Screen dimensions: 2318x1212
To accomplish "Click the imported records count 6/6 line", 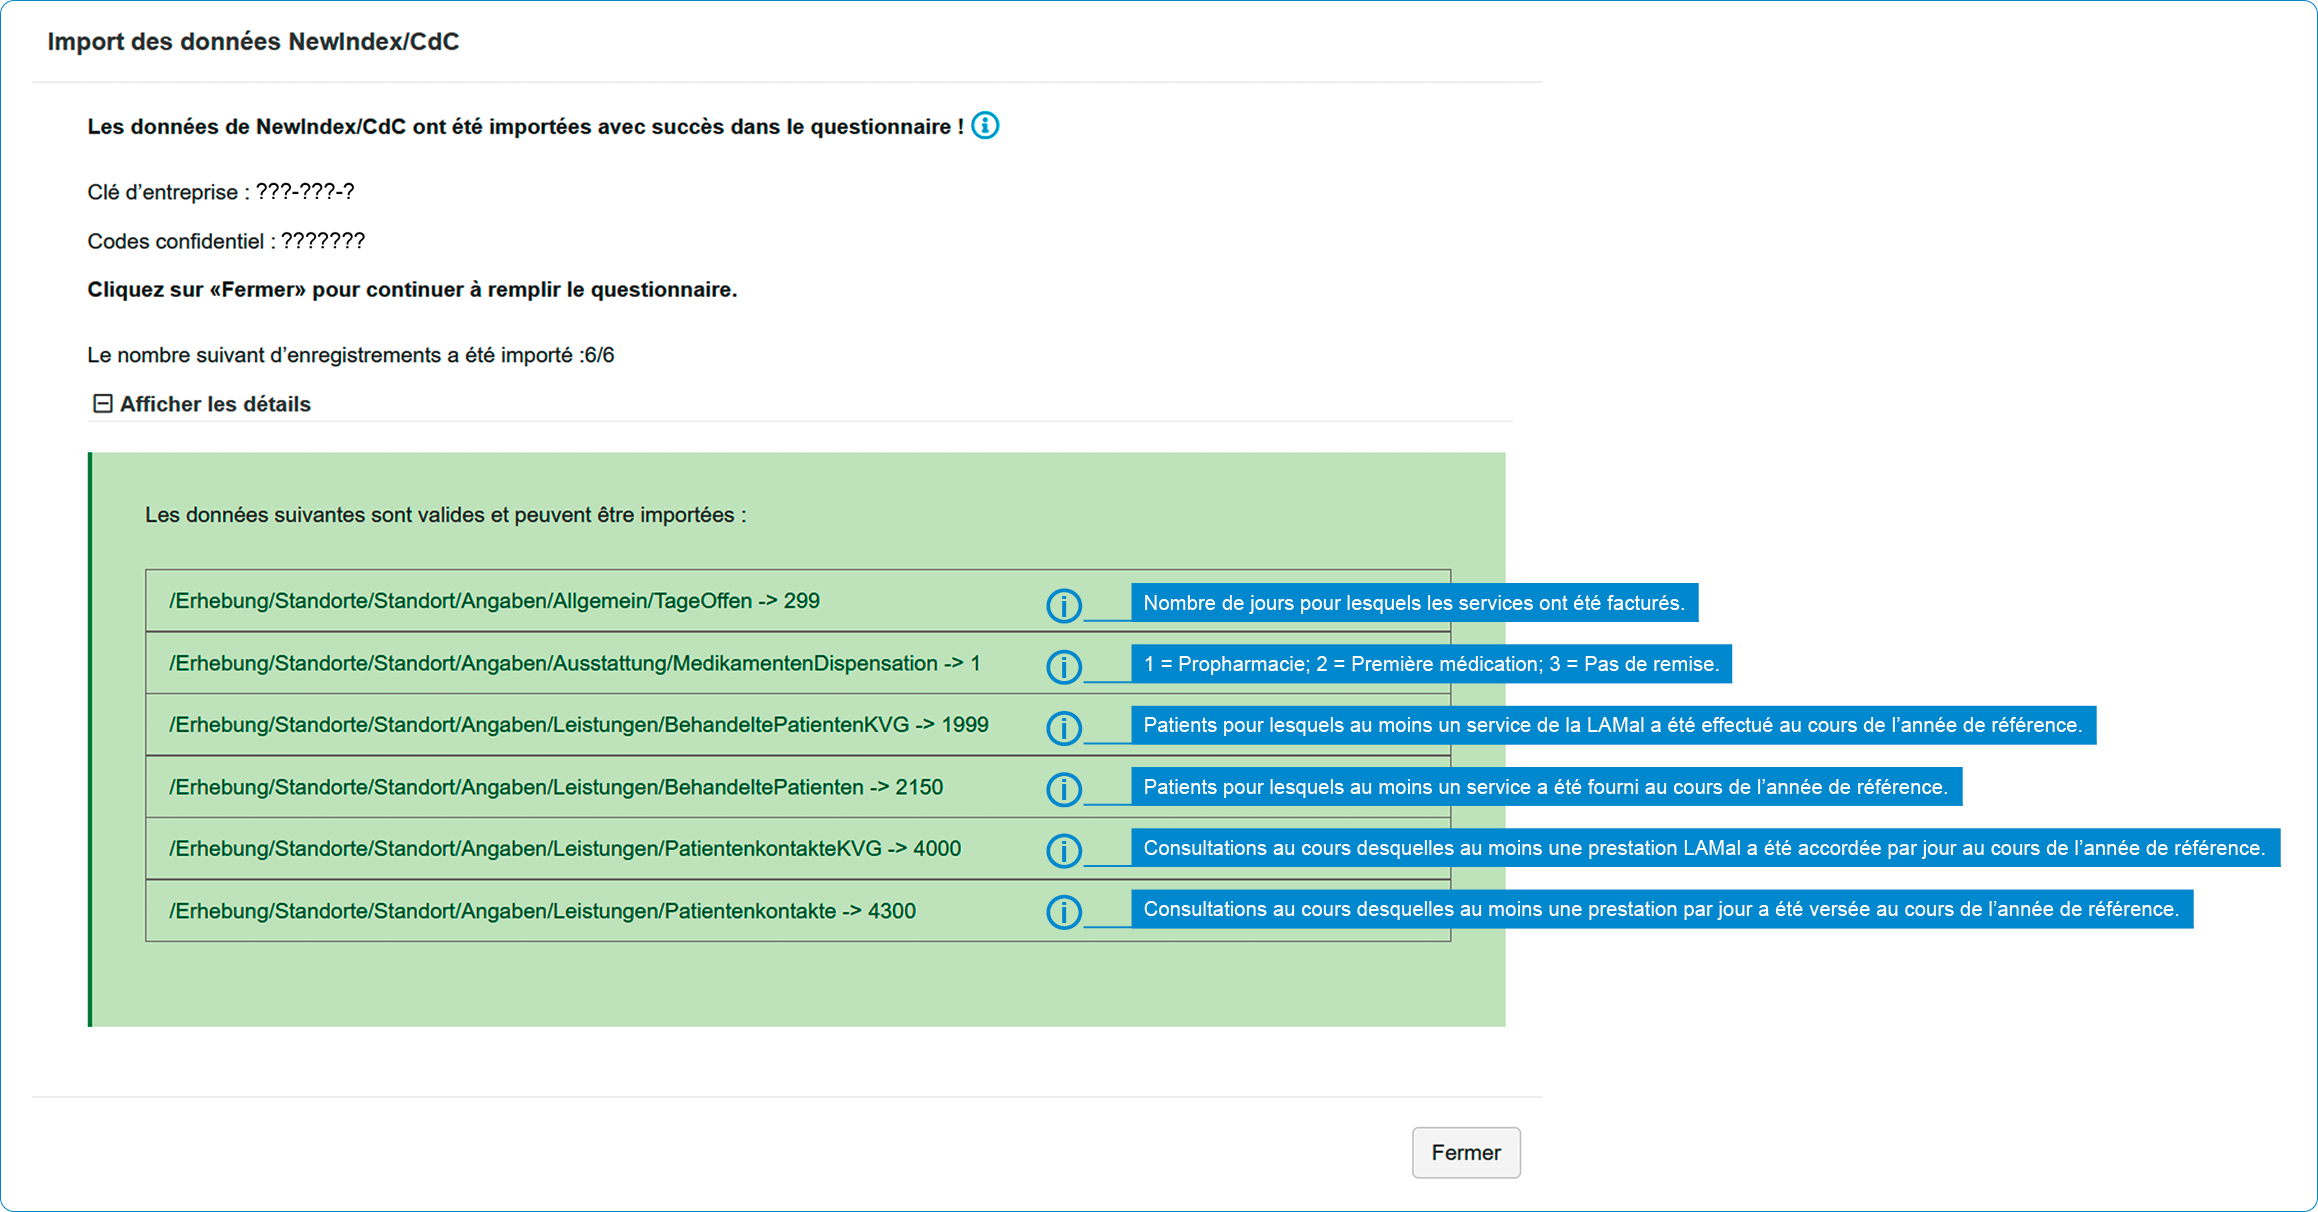I will click(350, 355).
